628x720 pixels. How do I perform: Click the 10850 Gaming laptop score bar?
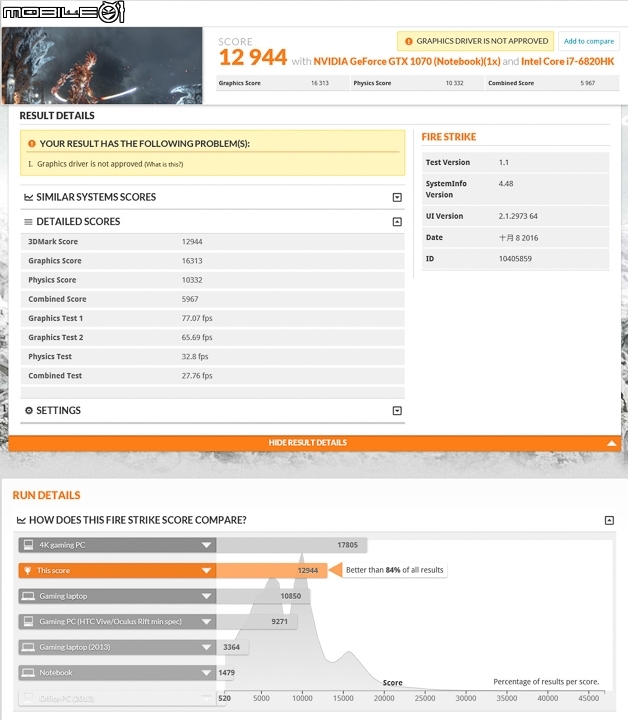click(x=263, y=596)
